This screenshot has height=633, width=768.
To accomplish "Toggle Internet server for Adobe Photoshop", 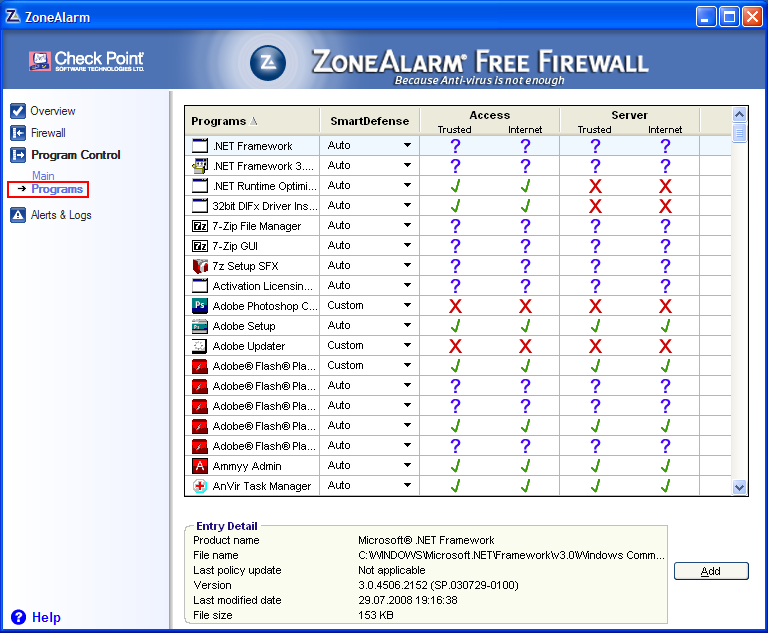I will pyautogui.click(x=665, y=306).
